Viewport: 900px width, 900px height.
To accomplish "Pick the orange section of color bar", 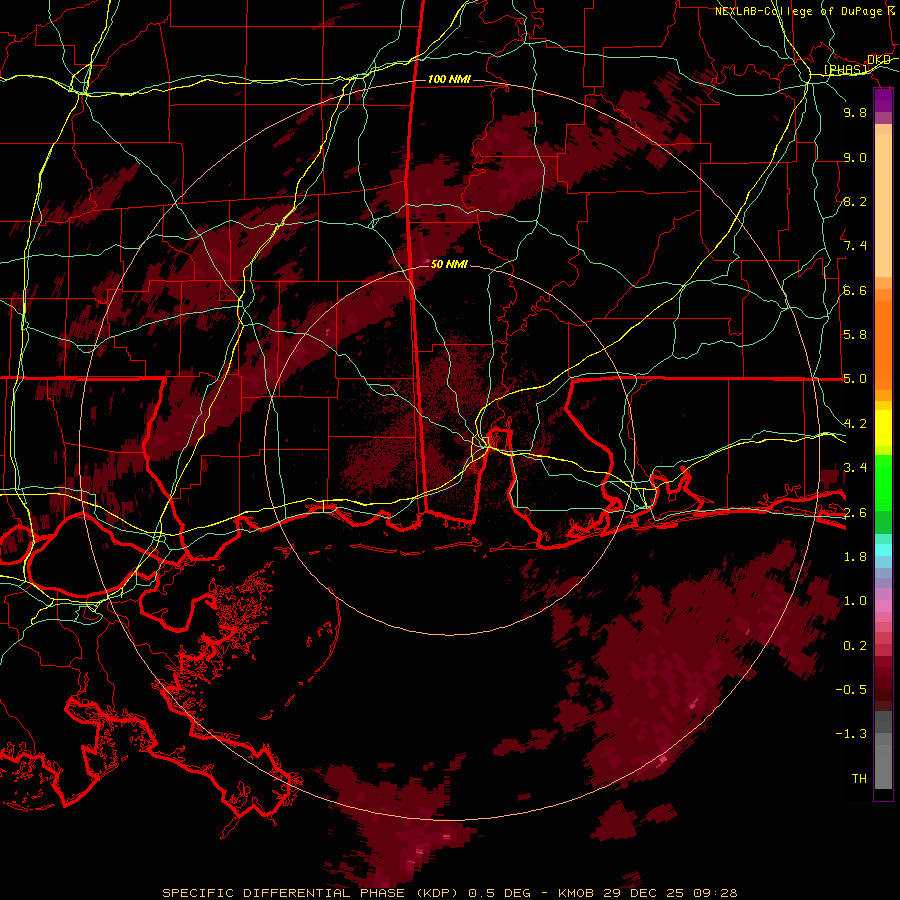I will [x=883, y=344].
